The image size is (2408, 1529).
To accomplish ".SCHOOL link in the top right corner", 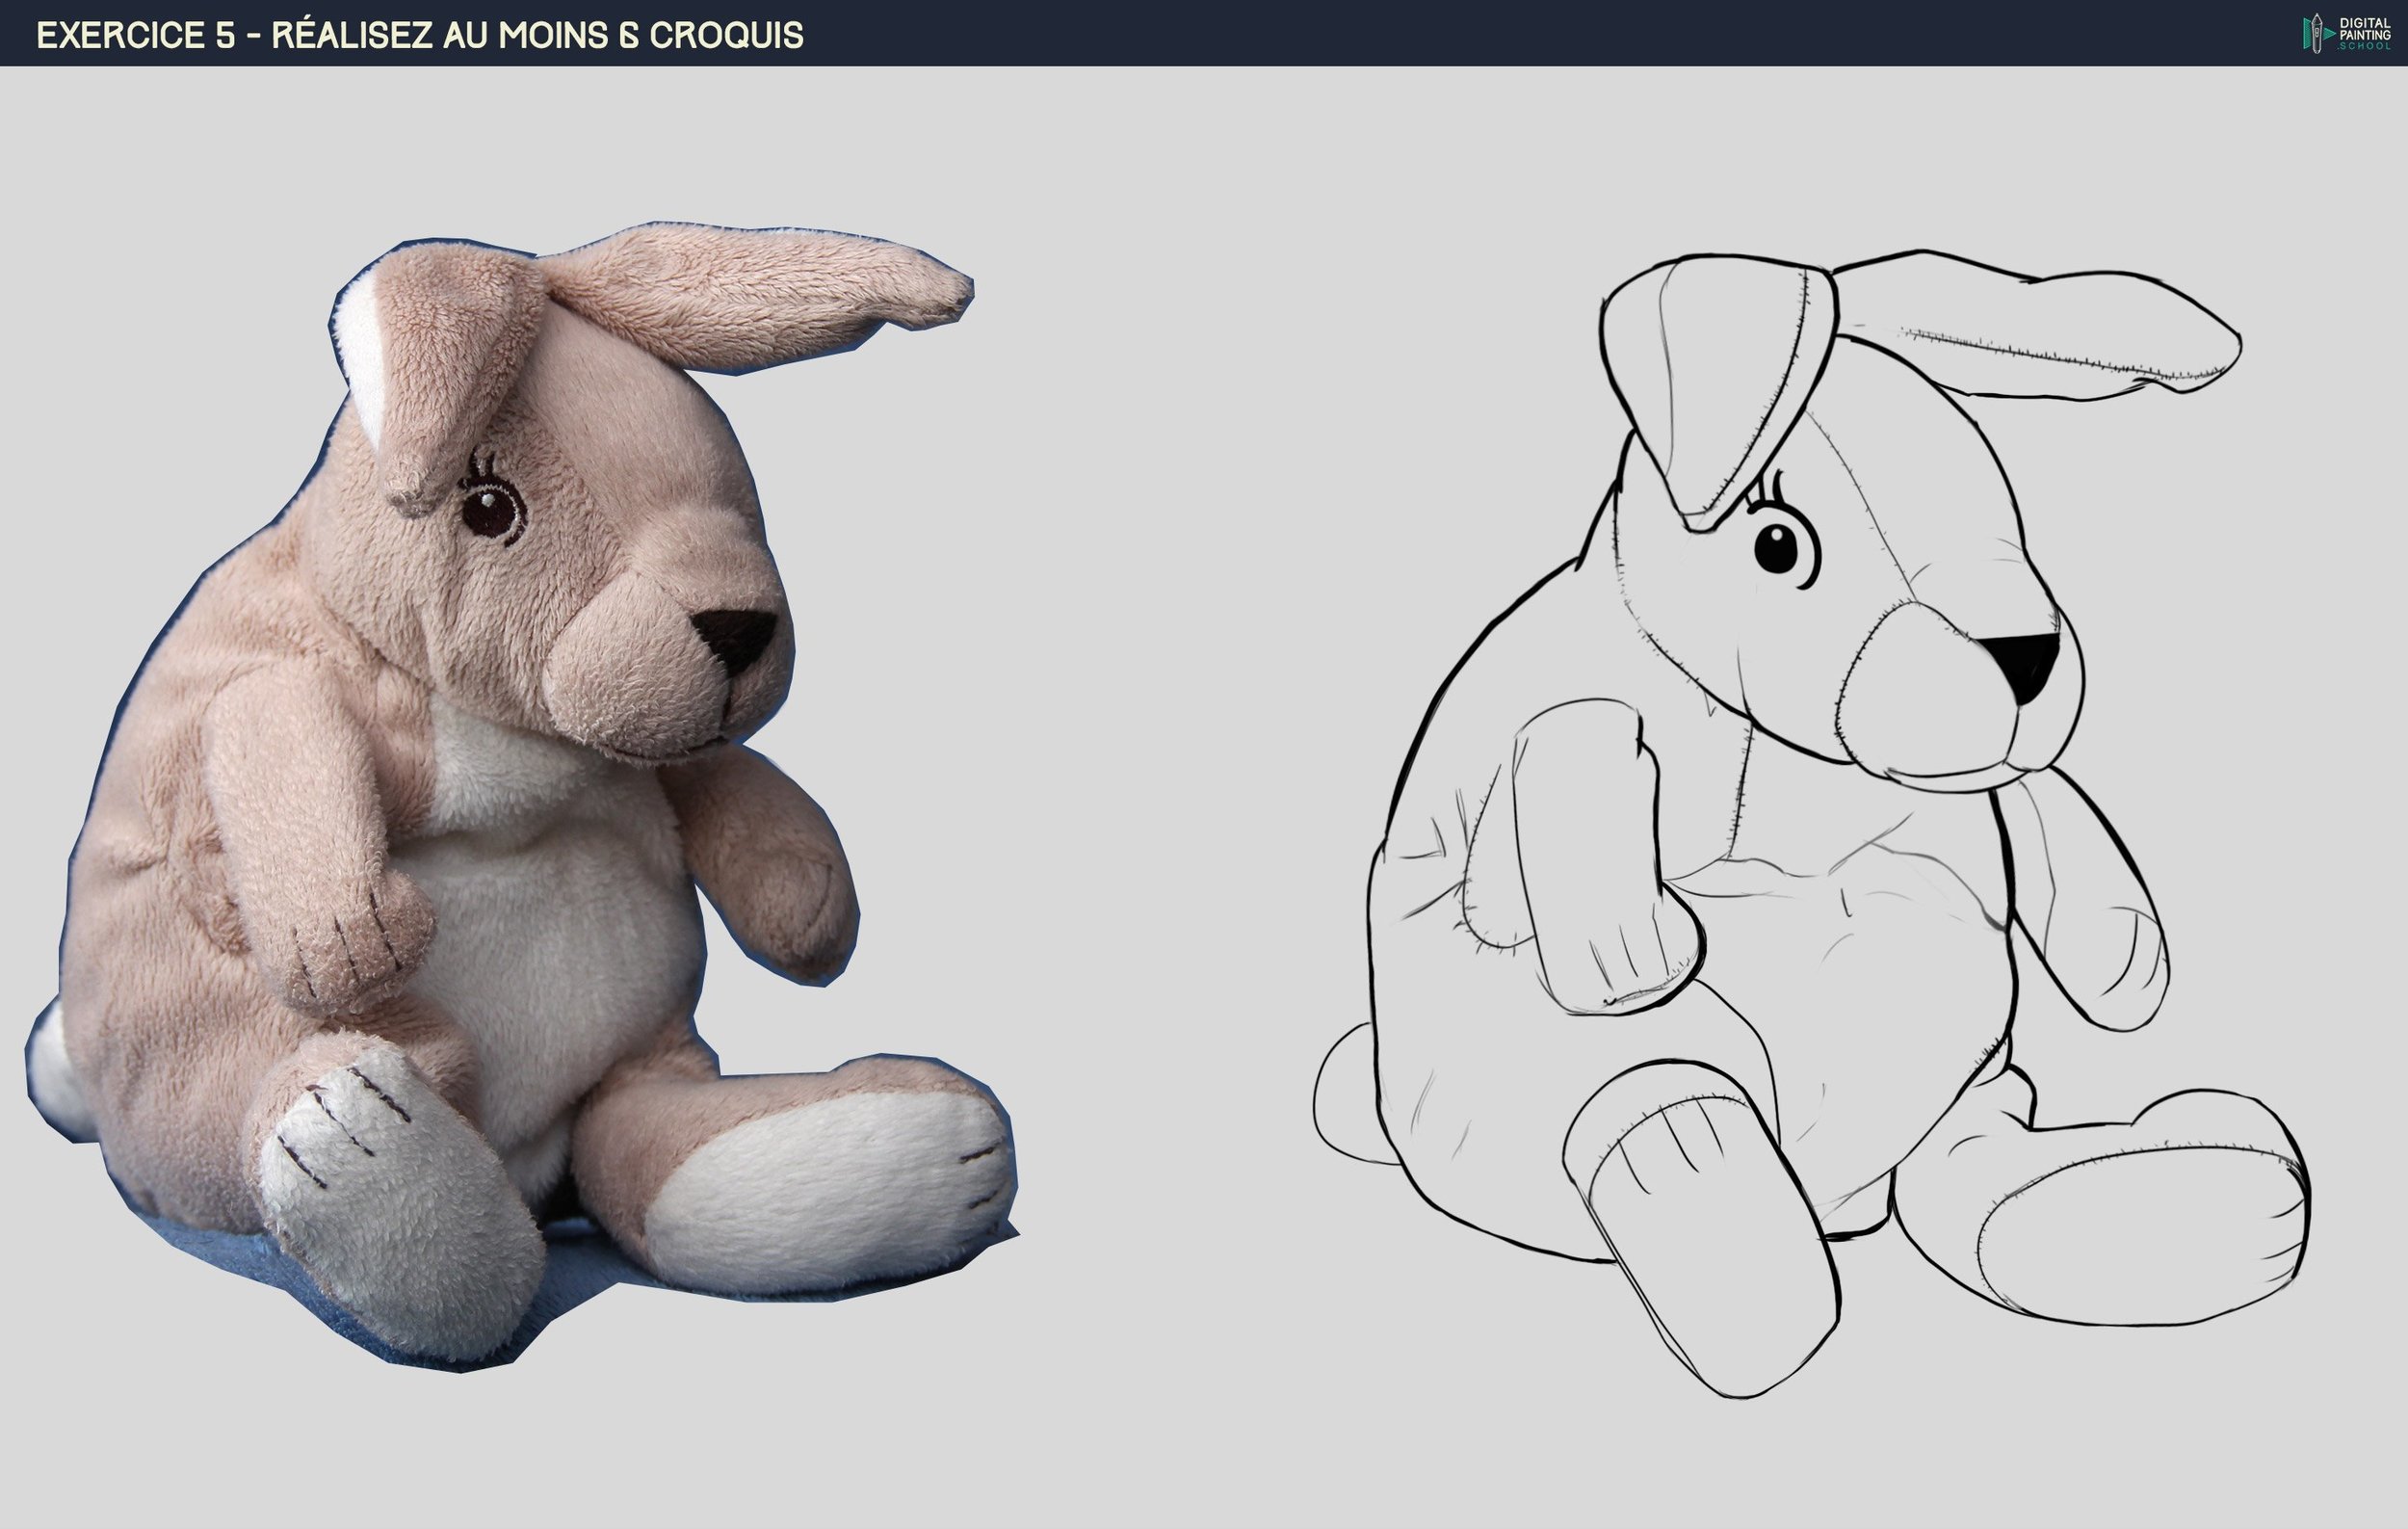I will coord(2365,47).
